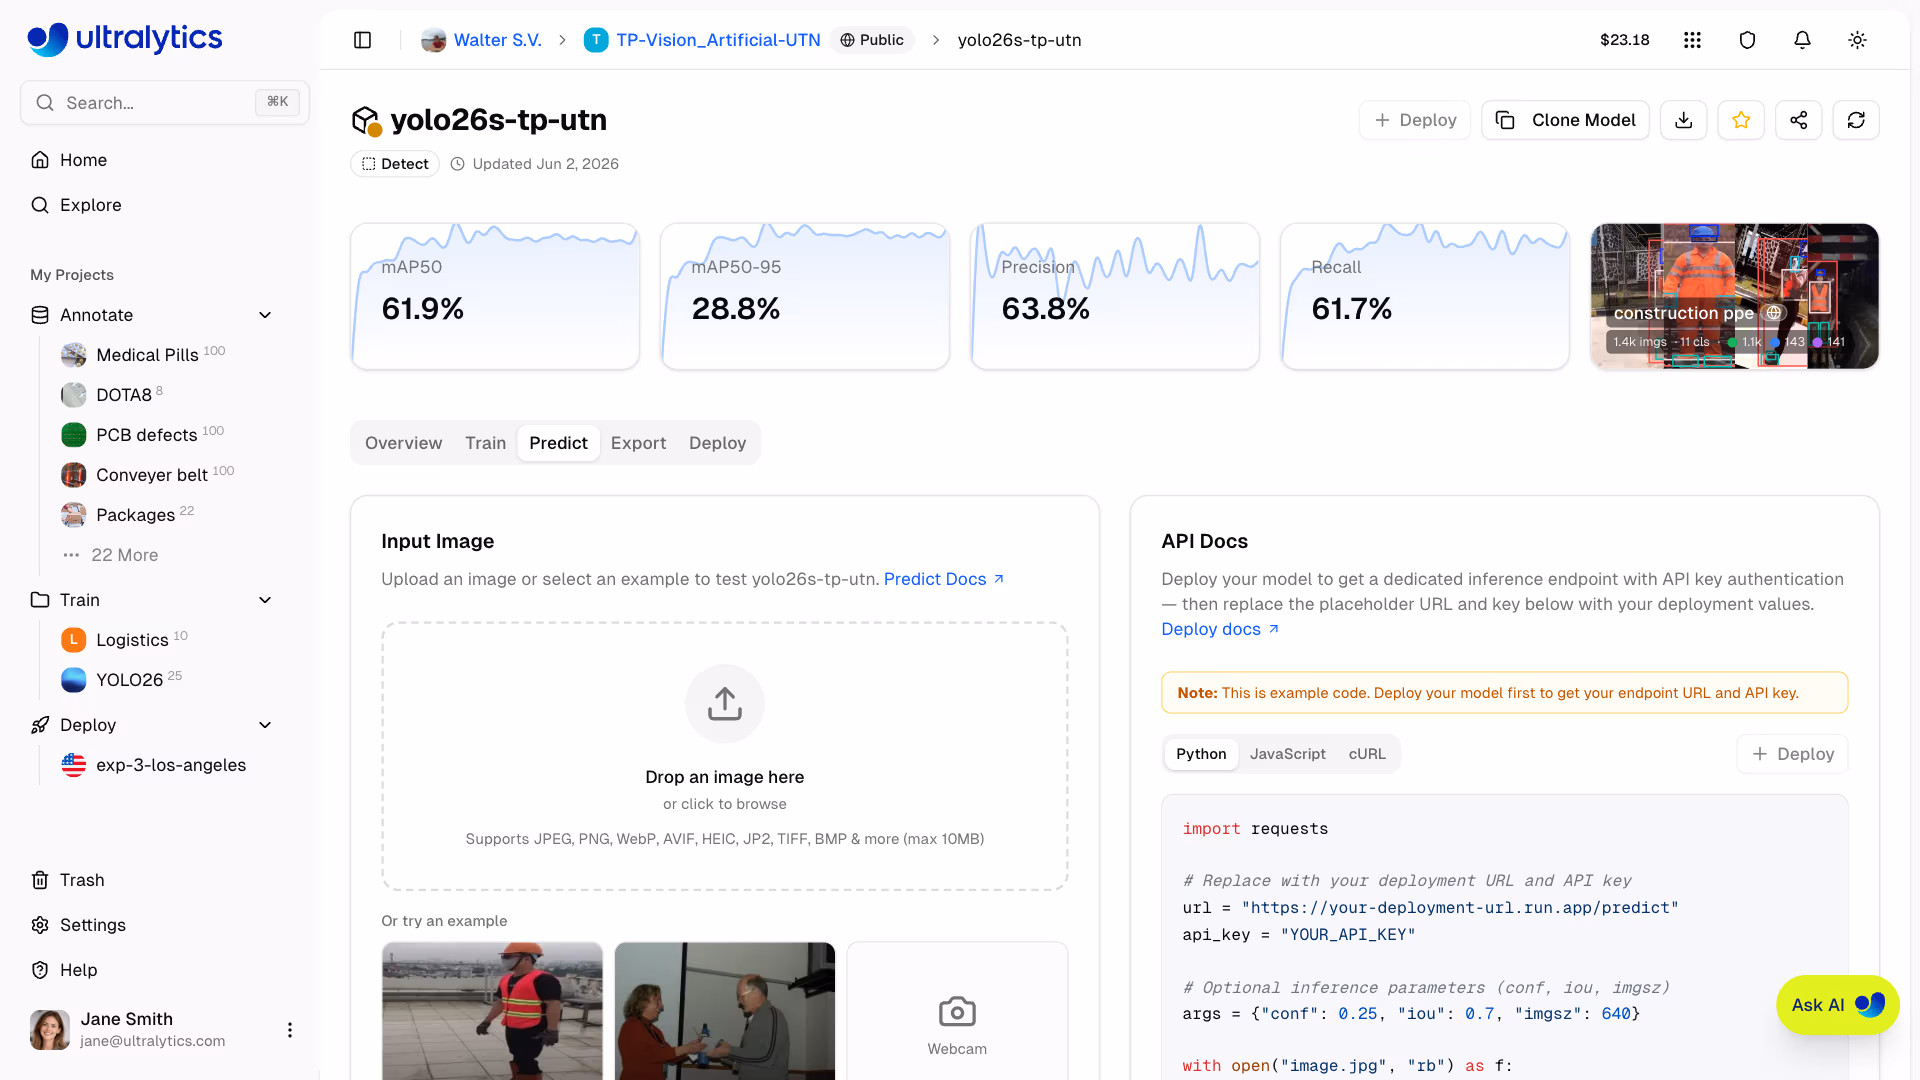Image resolution: width=1920 pixels, height=1080 pixels.
Task: Open the Deploy docs link
Action: (x=1220, y=629)
